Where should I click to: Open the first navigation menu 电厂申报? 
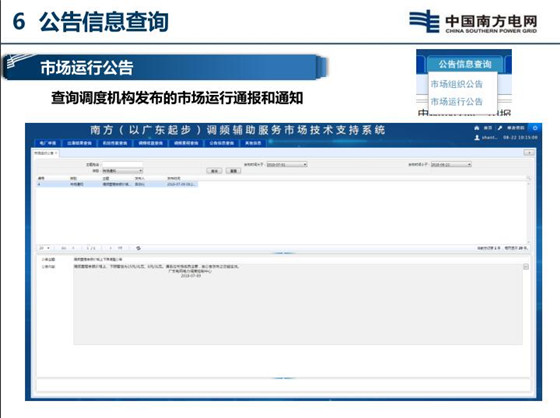click(x=48, y=143)
